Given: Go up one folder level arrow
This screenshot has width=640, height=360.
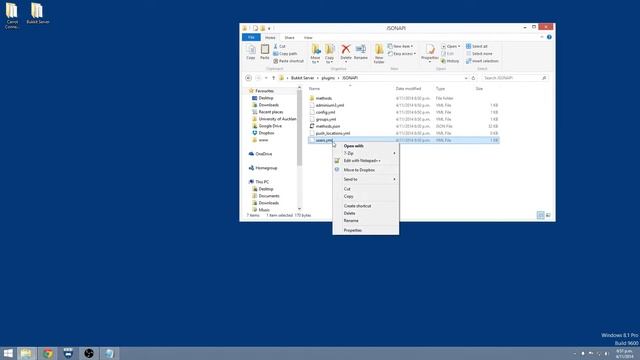Looking at the screenshot, I should pos(273,78).
